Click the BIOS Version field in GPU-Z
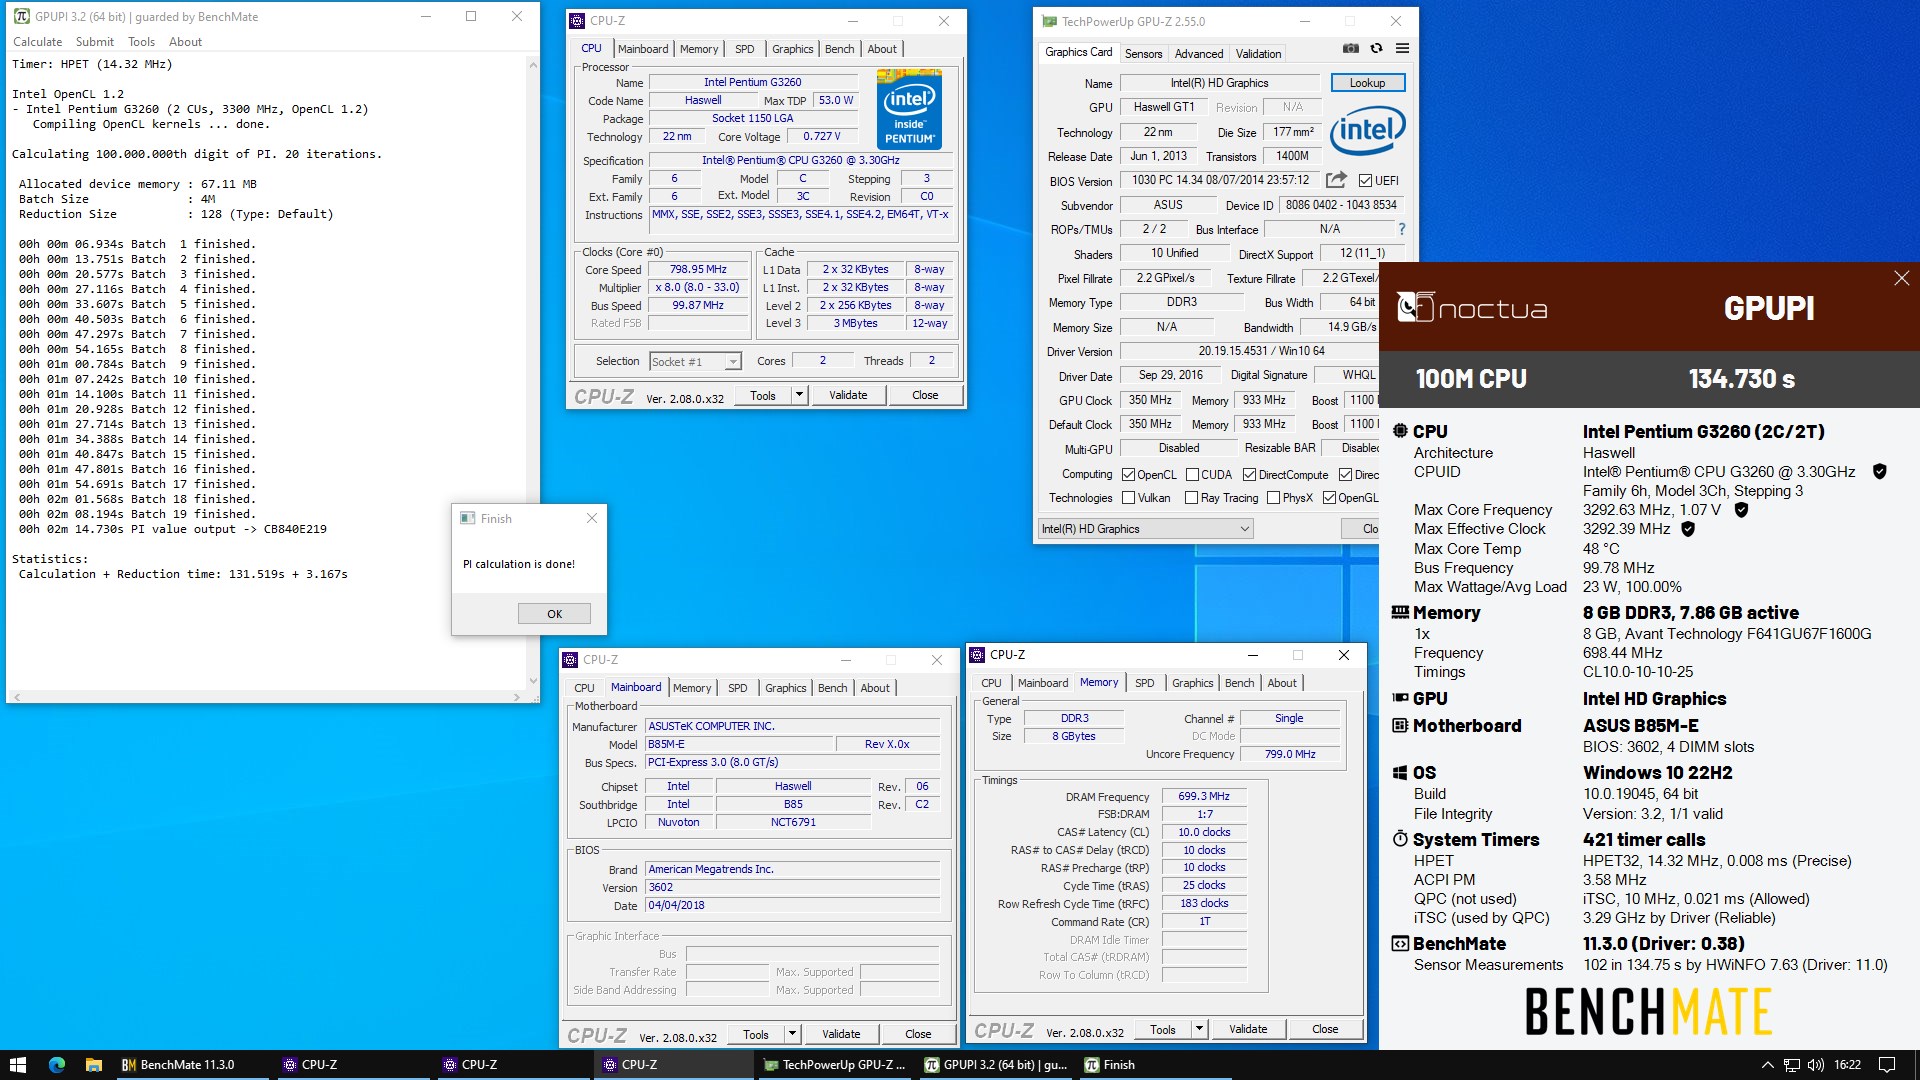 tap(1220, 181)
